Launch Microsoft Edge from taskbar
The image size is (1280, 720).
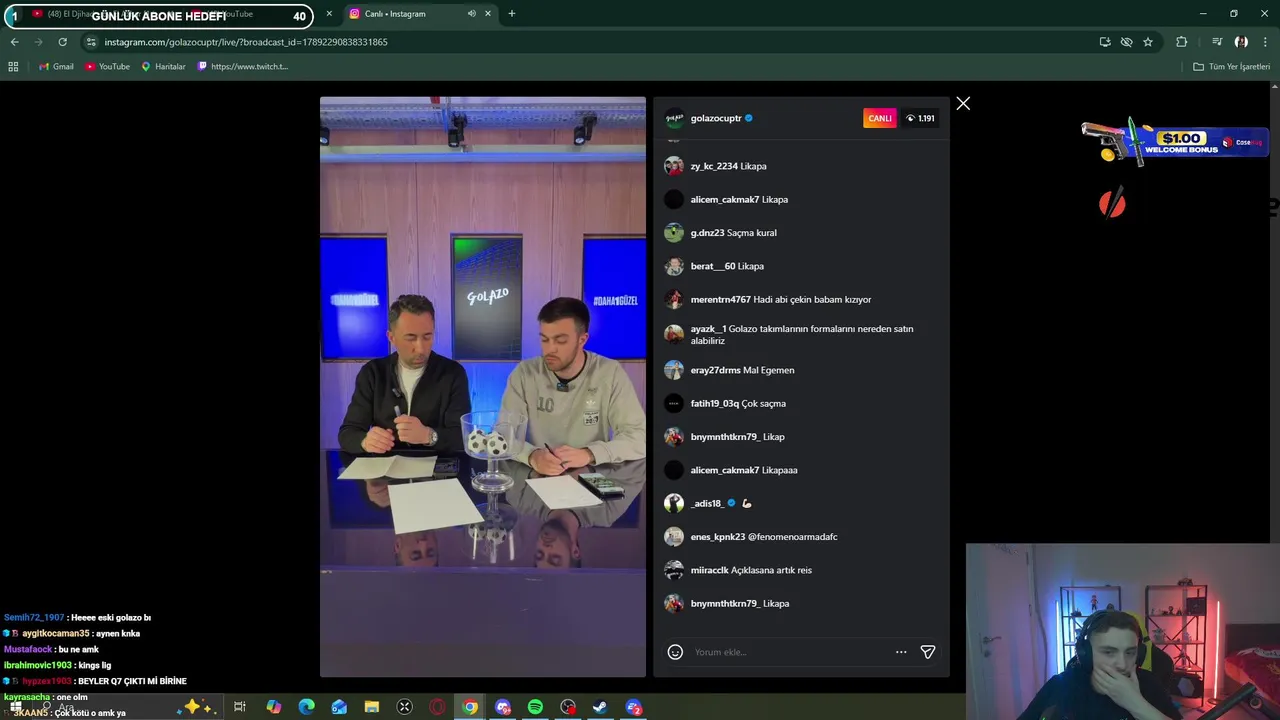pyautogui.click(x=306, y=707)
